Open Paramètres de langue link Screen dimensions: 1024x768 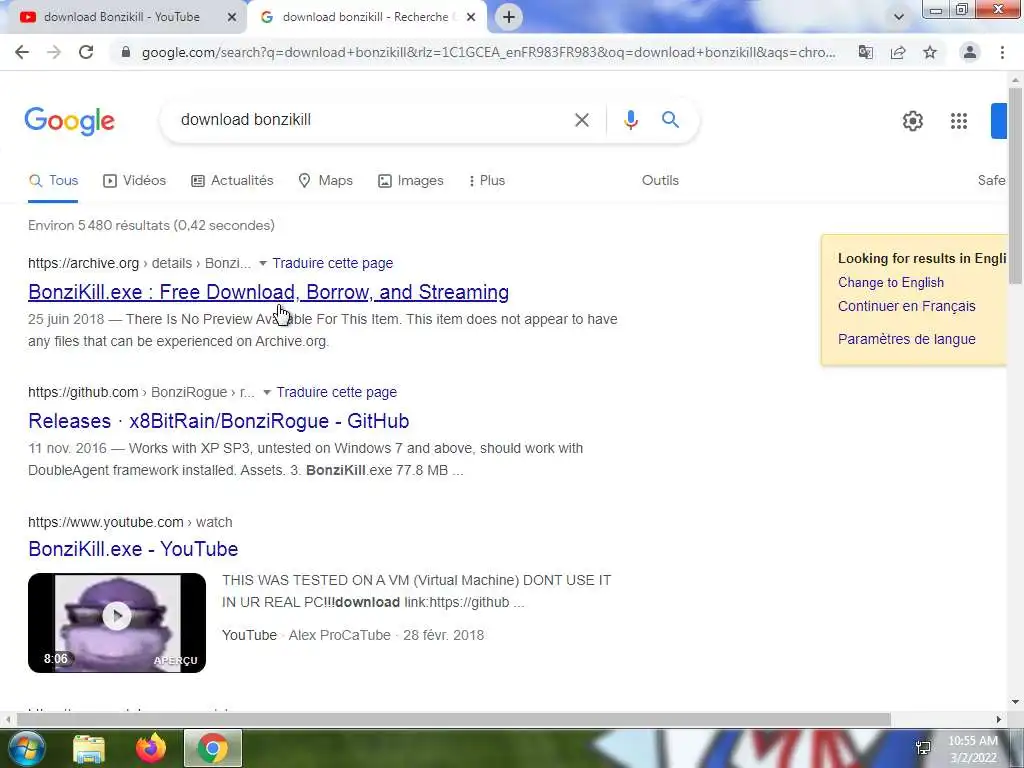tap(906, 339)
